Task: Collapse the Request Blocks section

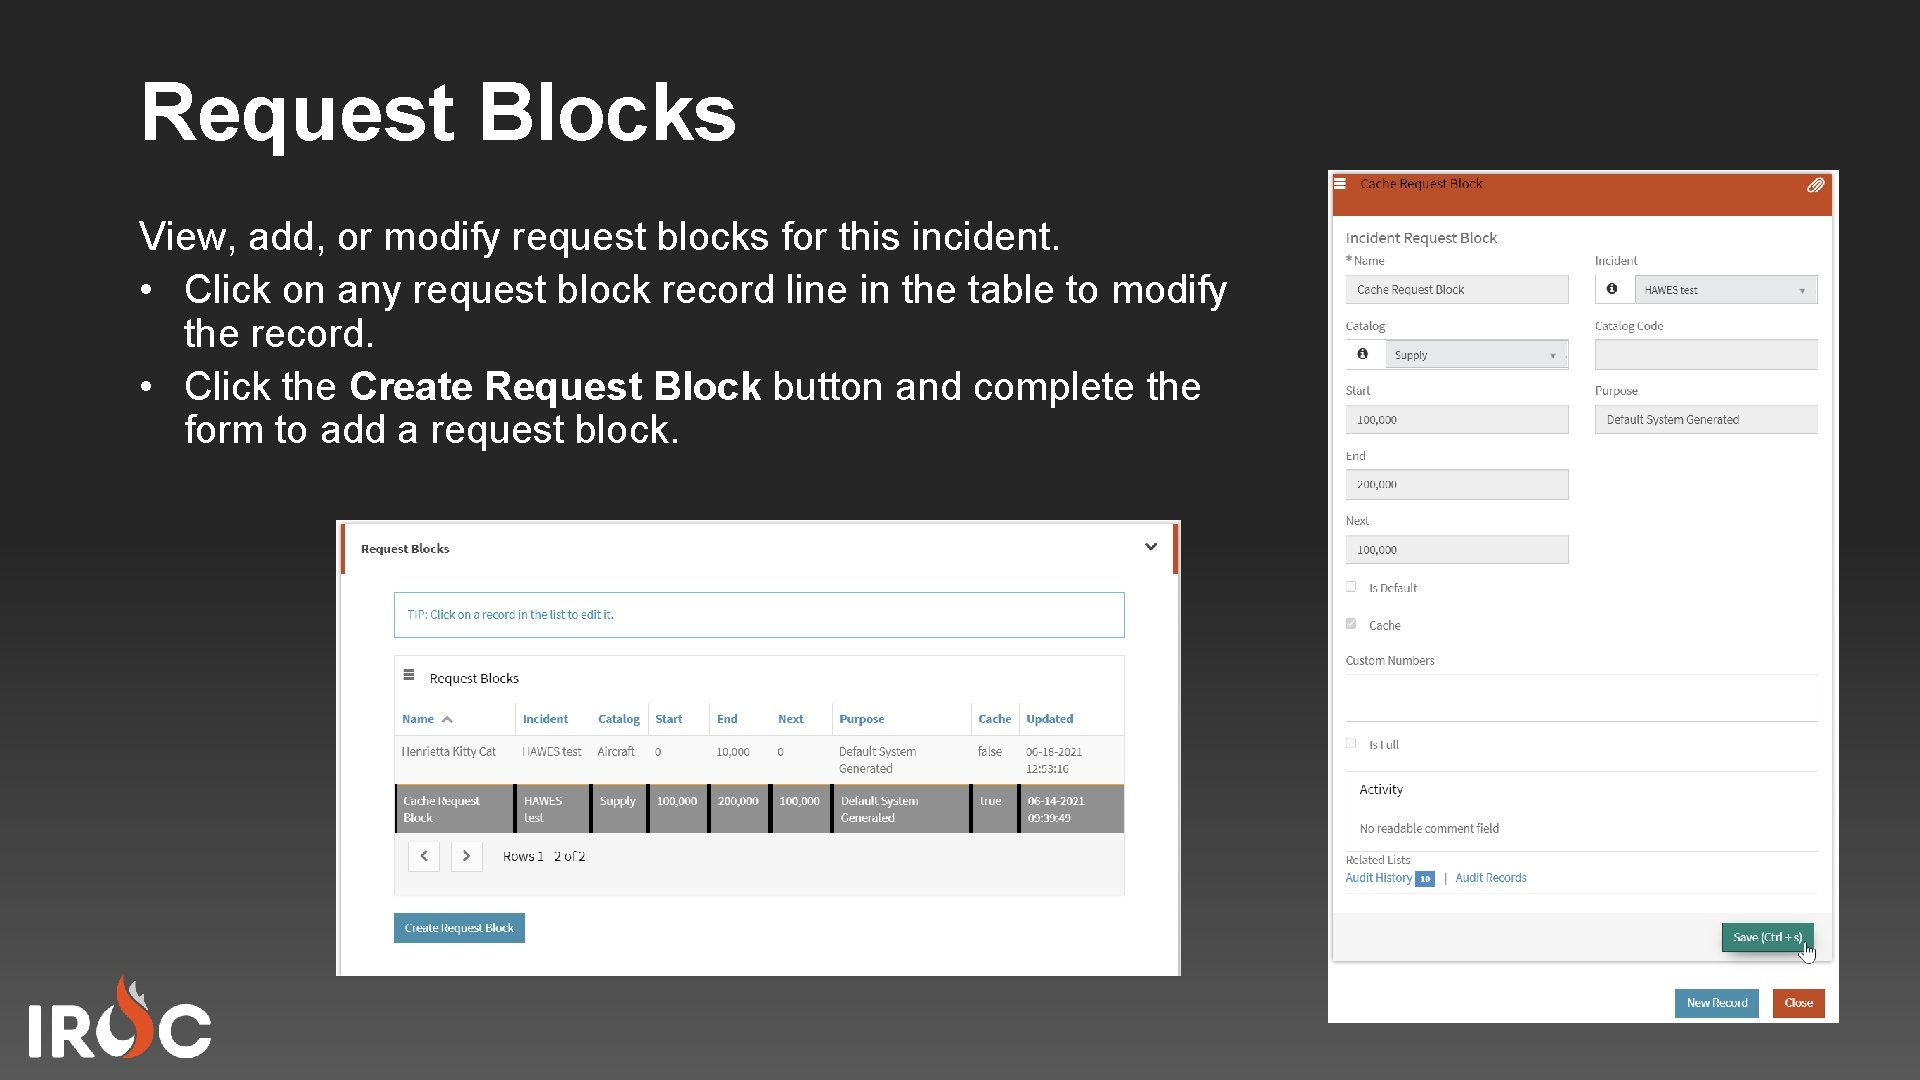Action: [1151, 547]
